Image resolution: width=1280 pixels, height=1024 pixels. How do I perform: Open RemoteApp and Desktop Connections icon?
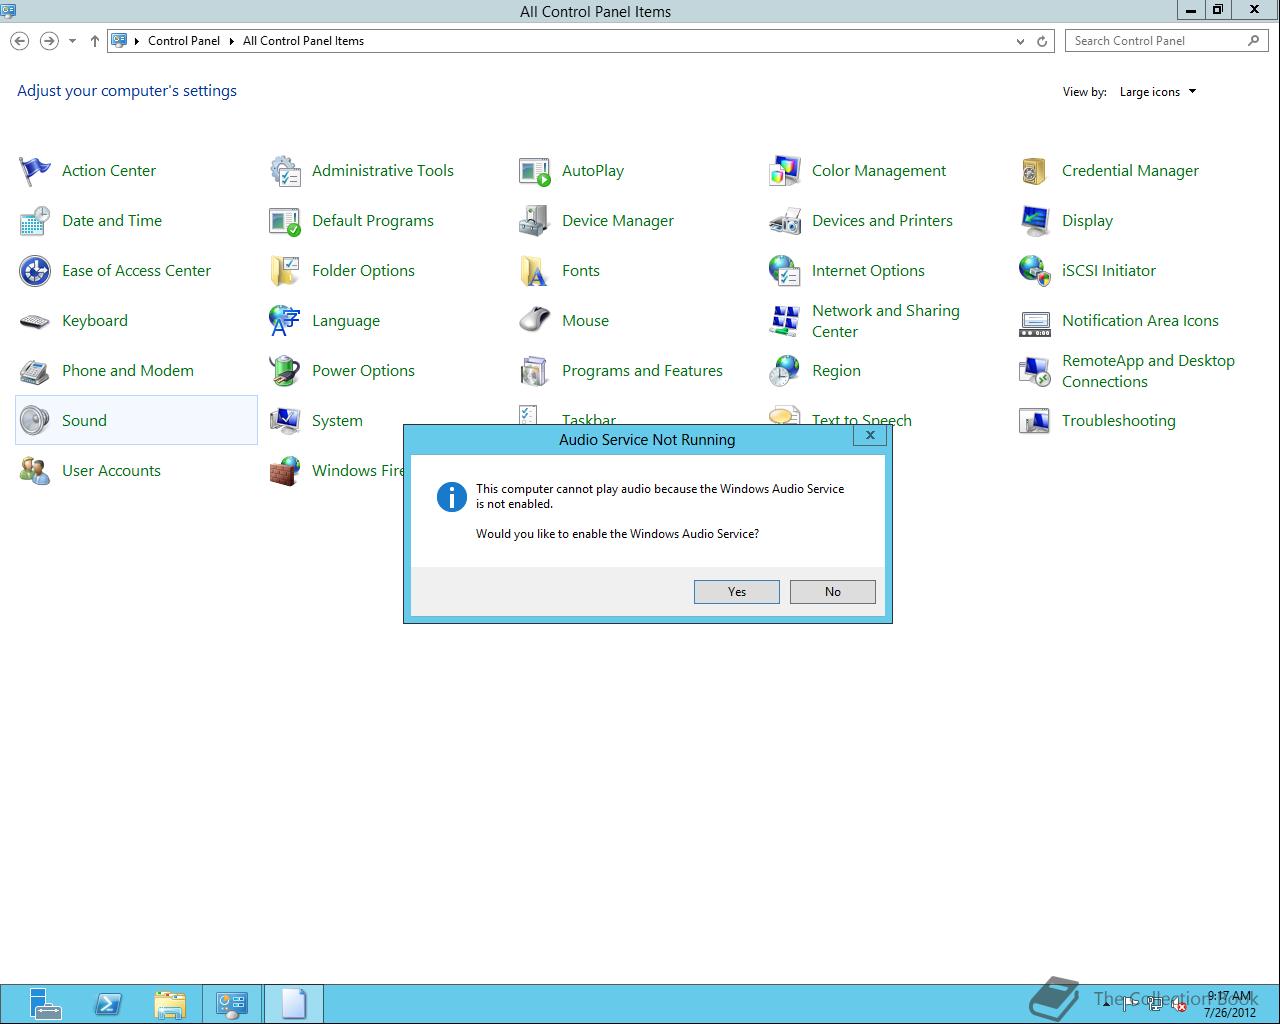1035,371
